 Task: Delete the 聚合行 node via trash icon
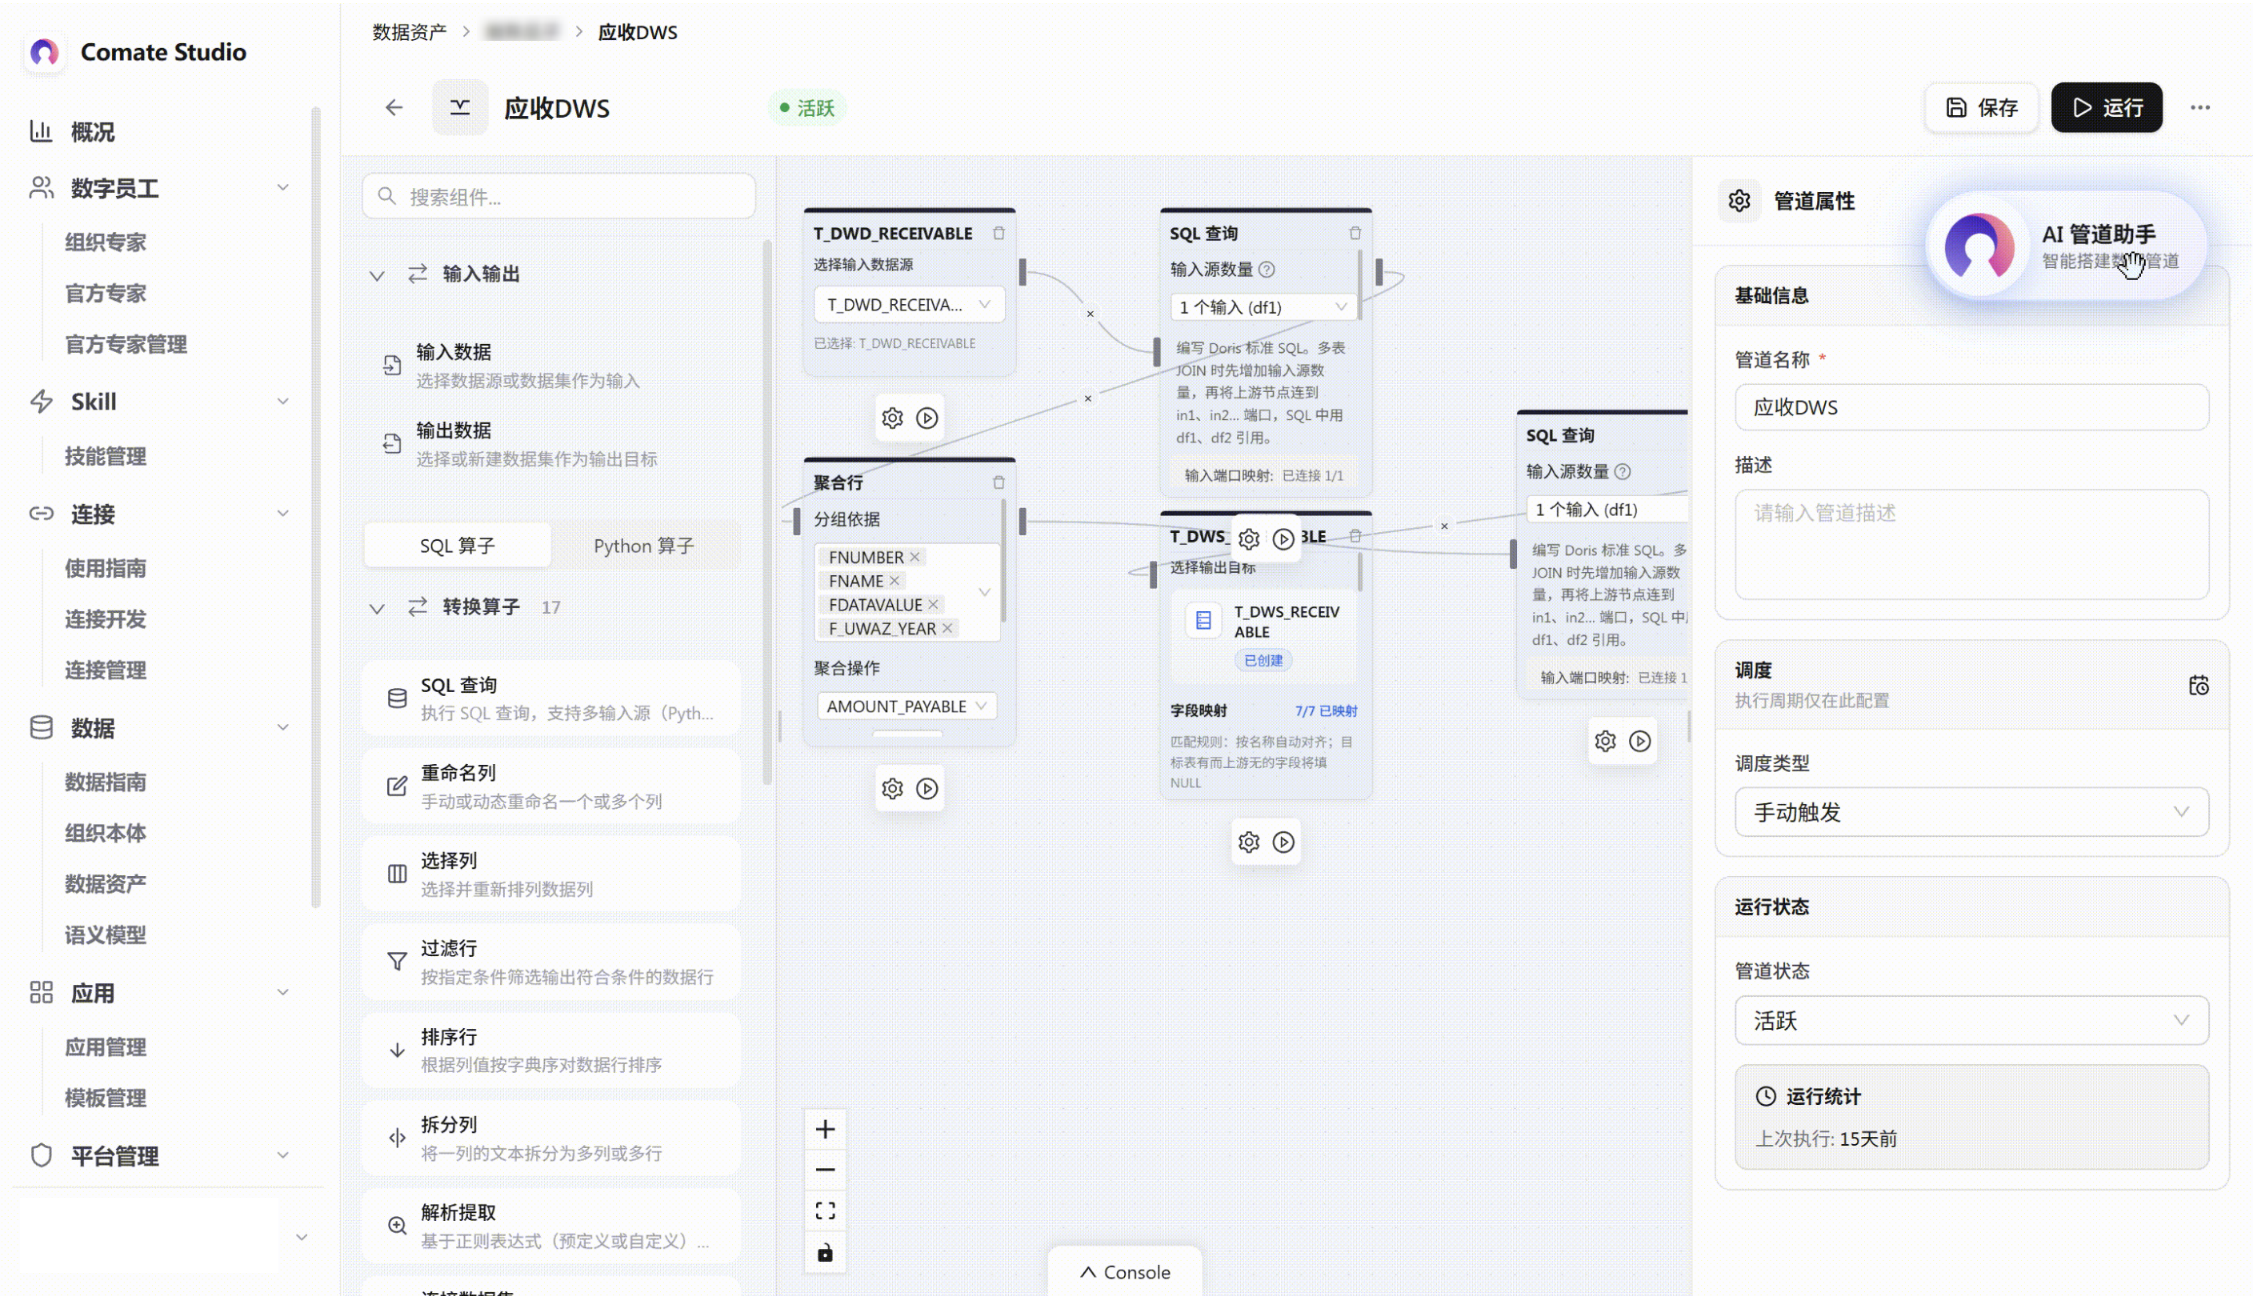[998, 482]
